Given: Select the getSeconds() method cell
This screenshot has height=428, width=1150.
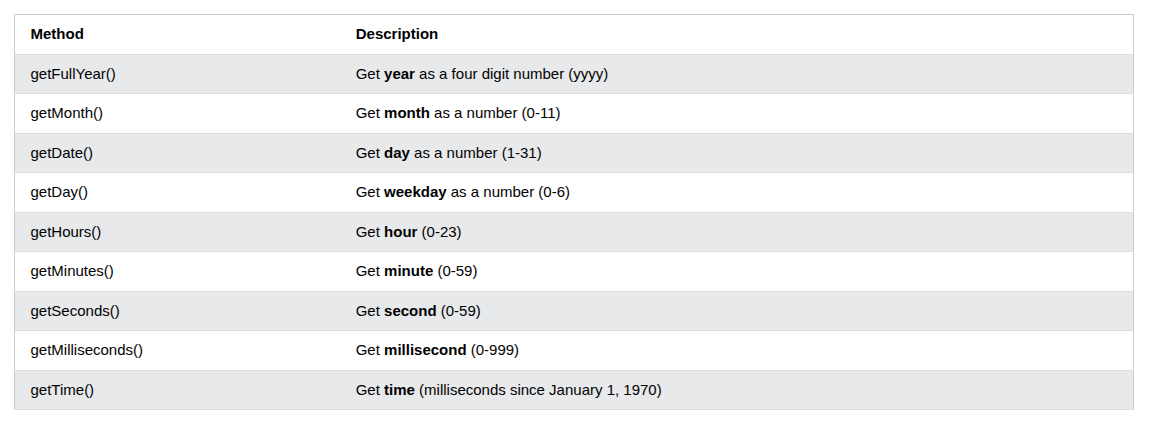Looking at the screenshot, I should (75, 311).
